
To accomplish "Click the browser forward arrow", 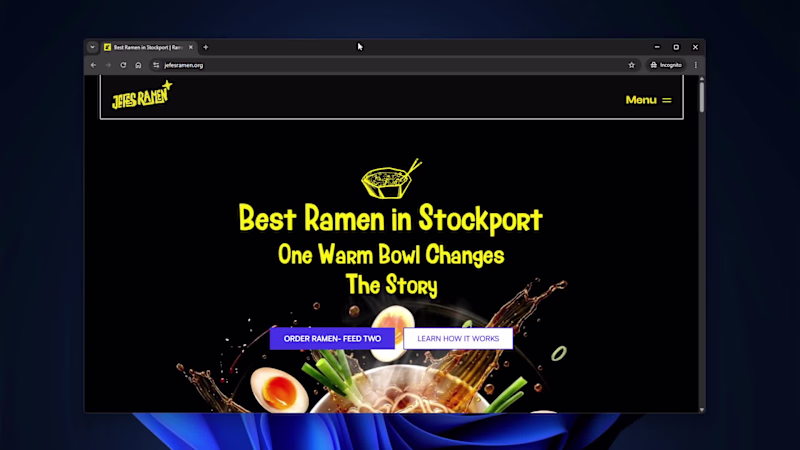I will click(x=108, y=65).
